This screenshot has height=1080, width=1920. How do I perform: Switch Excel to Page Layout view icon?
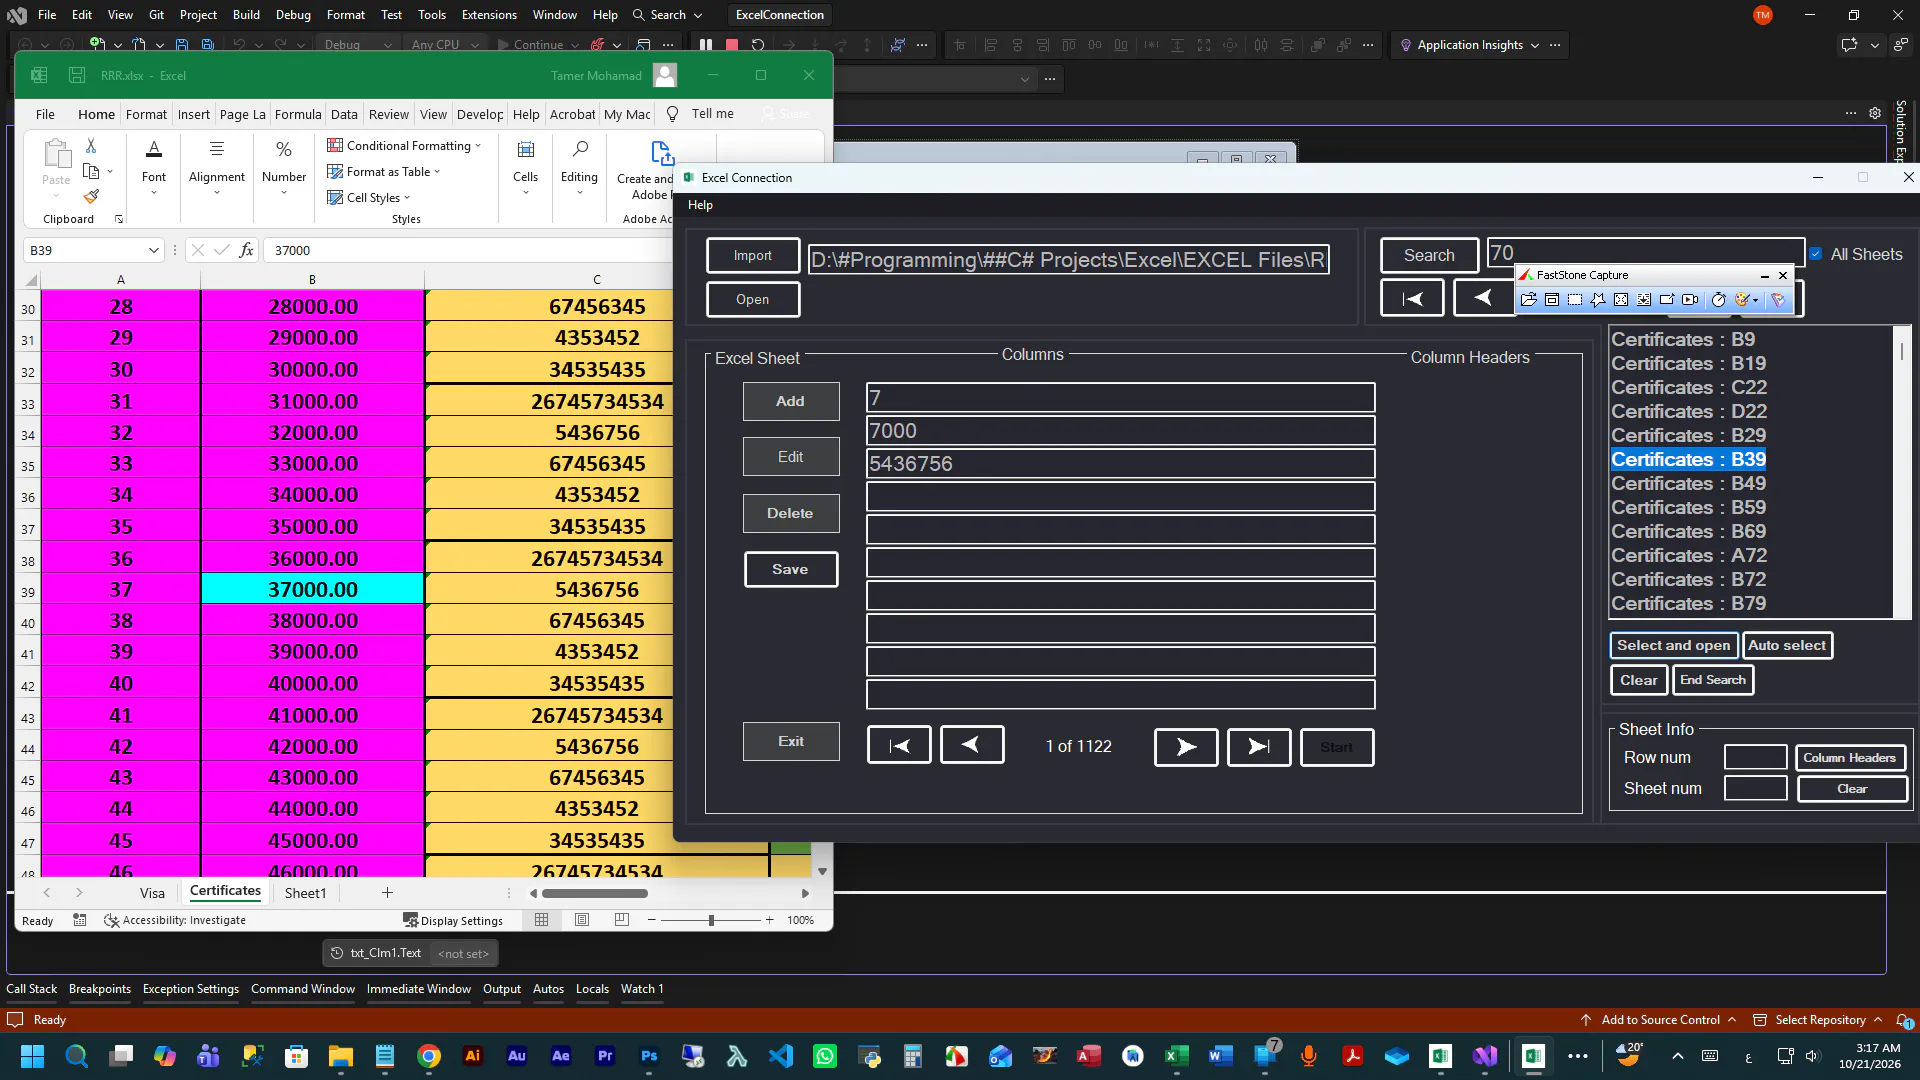582,920
